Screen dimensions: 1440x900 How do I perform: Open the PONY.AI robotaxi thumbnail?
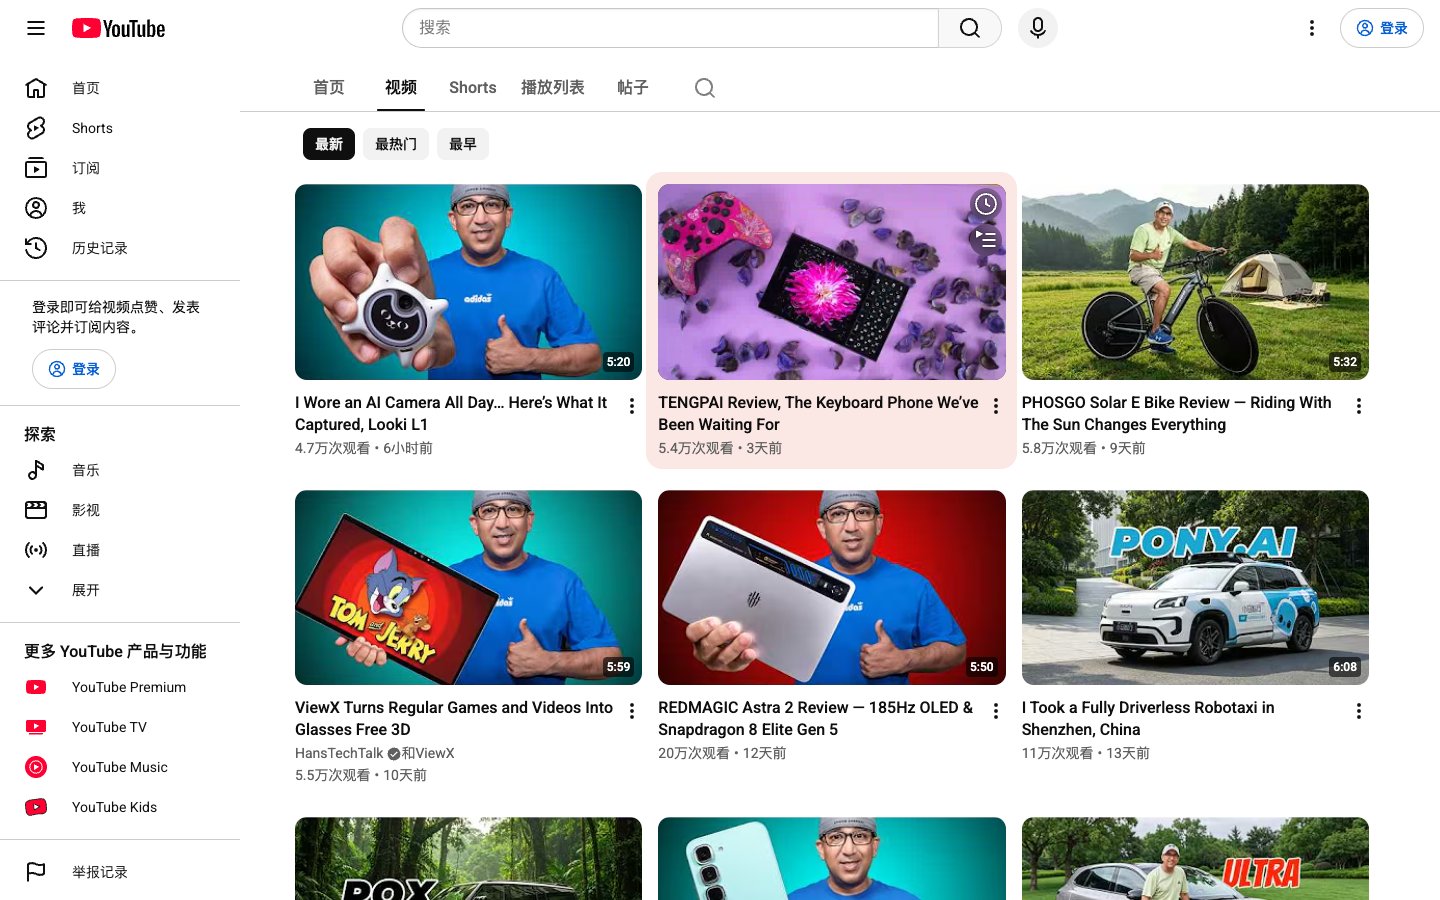click(x=1195, y=588)
